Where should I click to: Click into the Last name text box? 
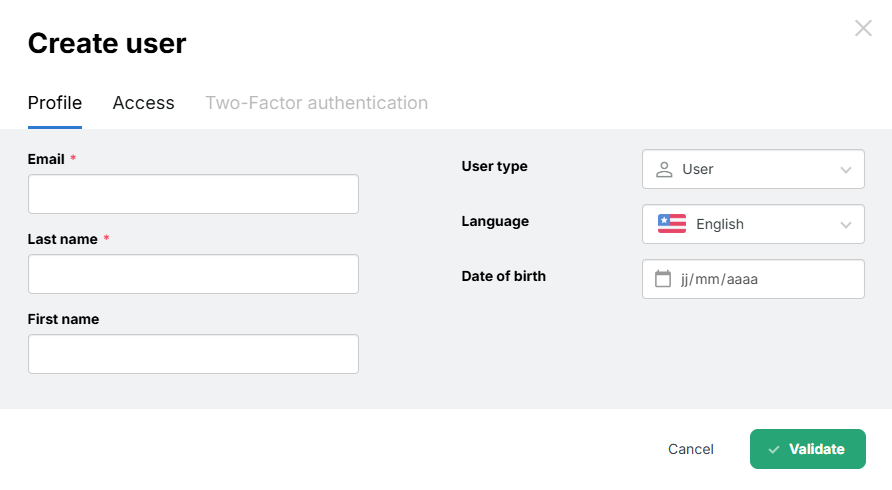point(193,274)
